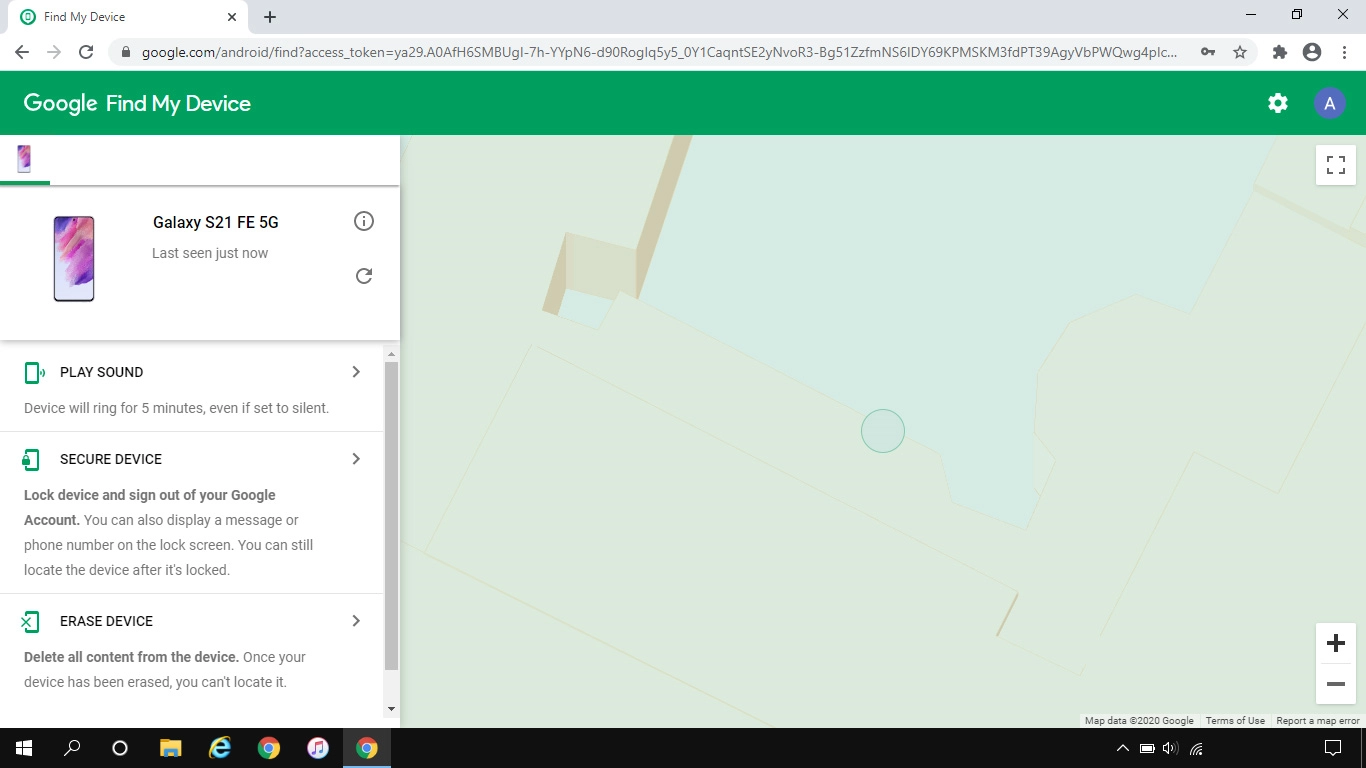Click the Galaxy S21 FE 5G device name

point(215,222)
